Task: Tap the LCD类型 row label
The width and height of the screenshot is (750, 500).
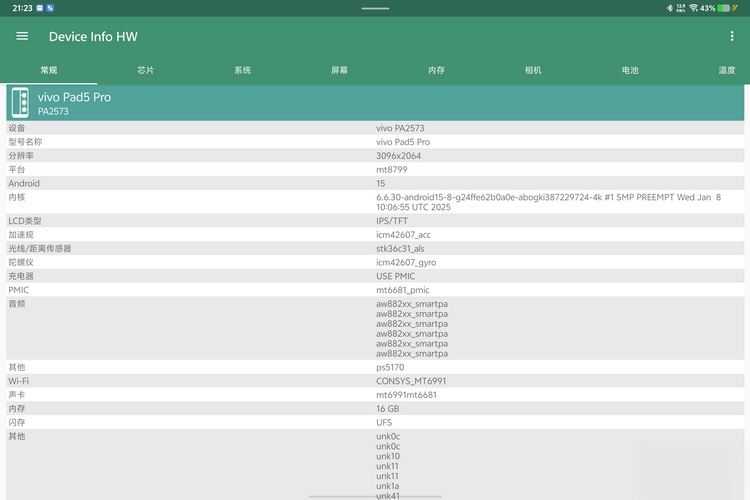Action: 25,221
